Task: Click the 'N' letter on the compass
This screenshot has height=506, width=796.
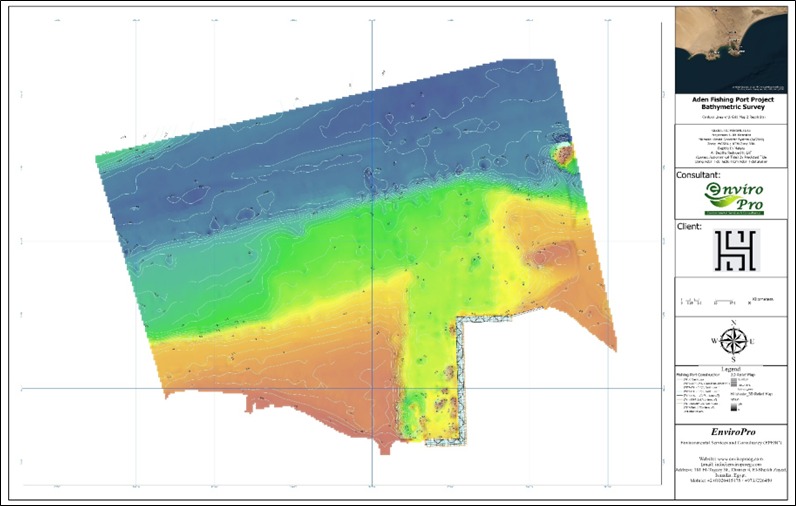Action: [x=735, y=323]
